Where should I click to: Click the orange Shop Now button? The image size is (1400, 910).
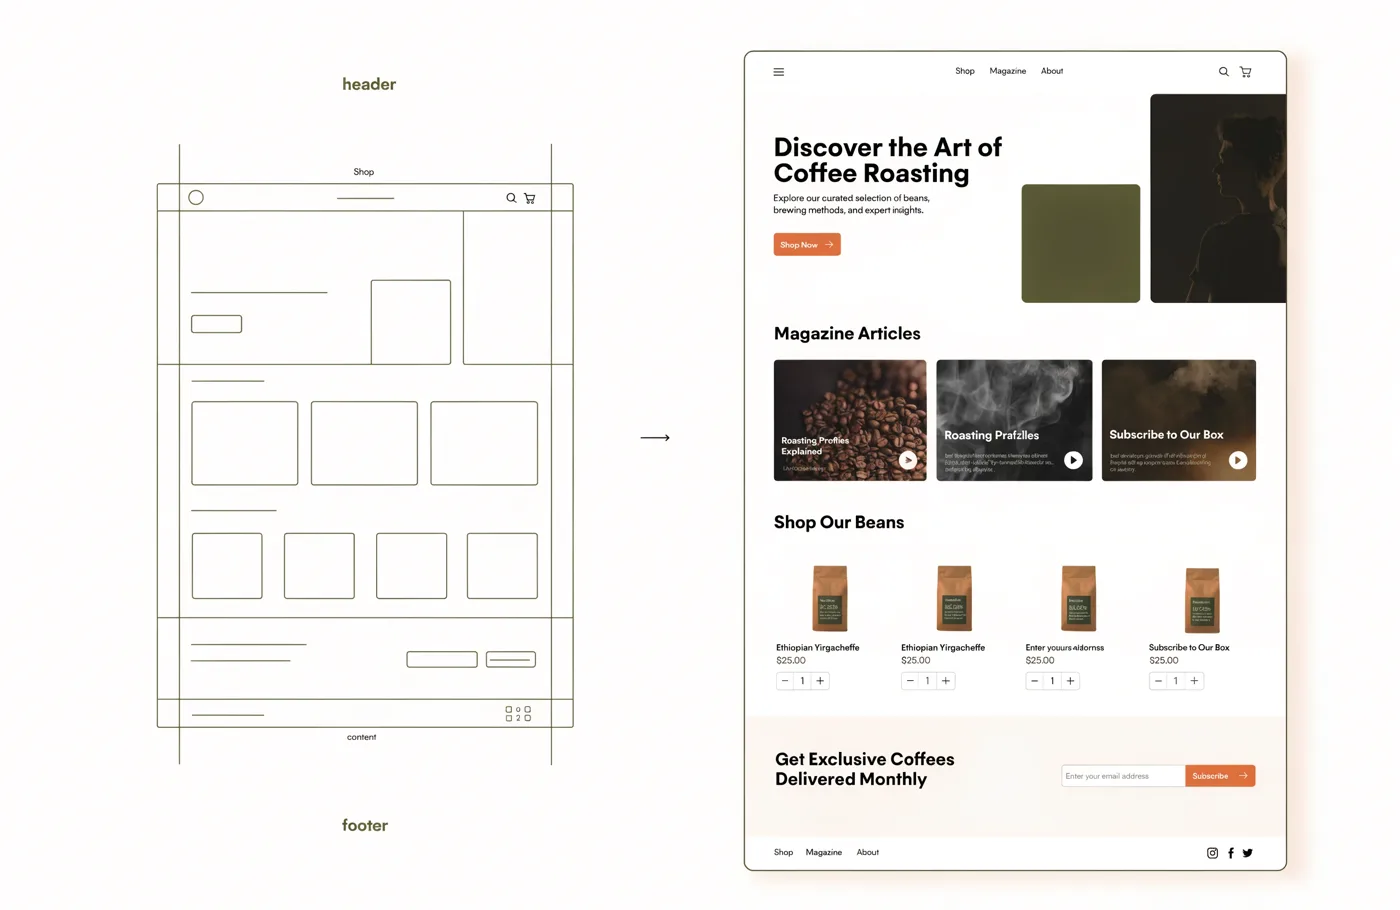coord(807,244)
